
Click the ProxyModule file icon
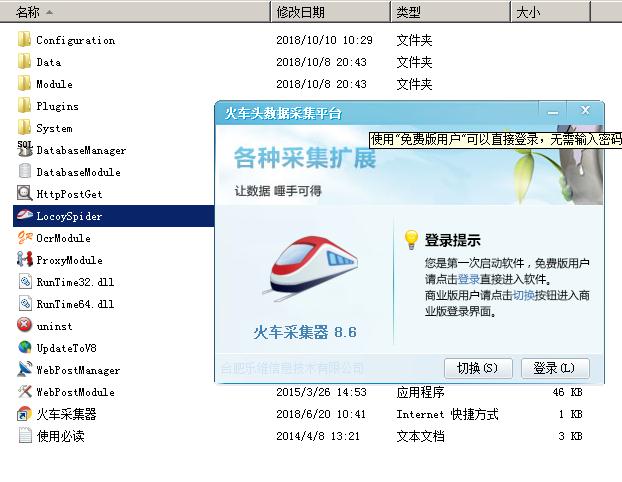(x=25, y=260)
